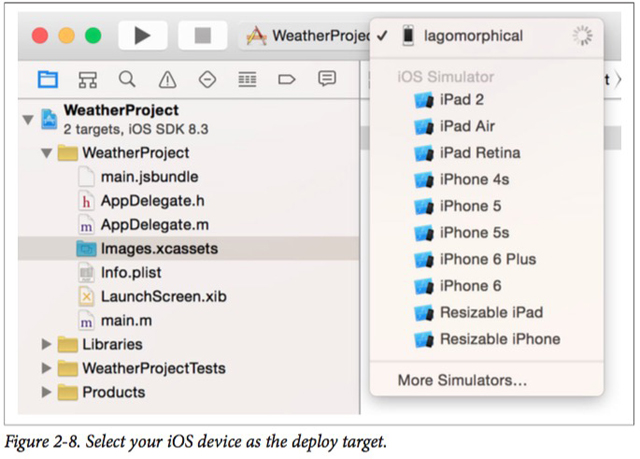Viewport: 640px width, 459px height.
Task: Expand the Products folder
Action: [46, 392]
